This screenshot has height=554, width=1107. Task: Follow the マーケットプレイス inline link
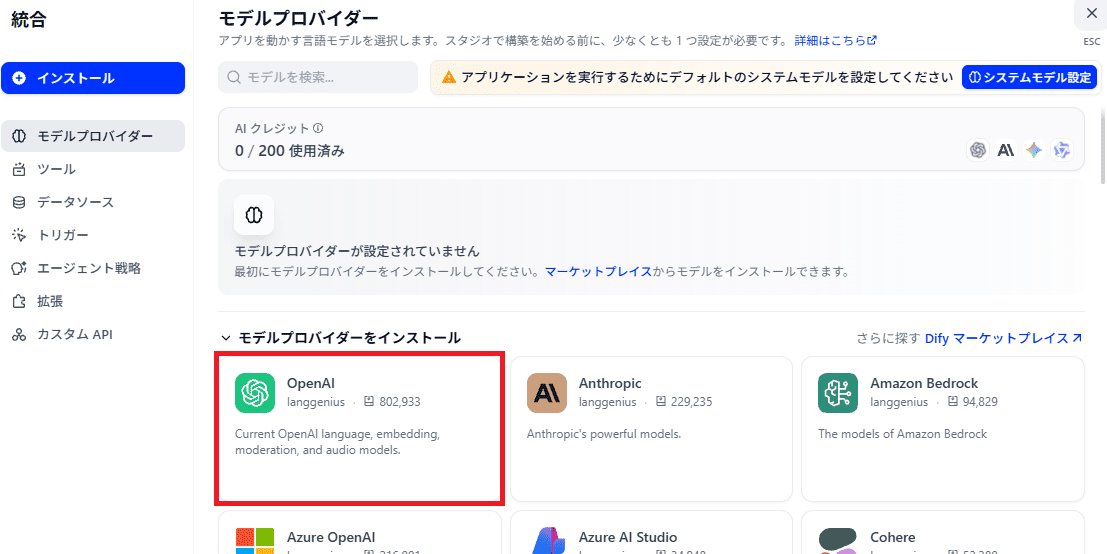tap(598, 271)
